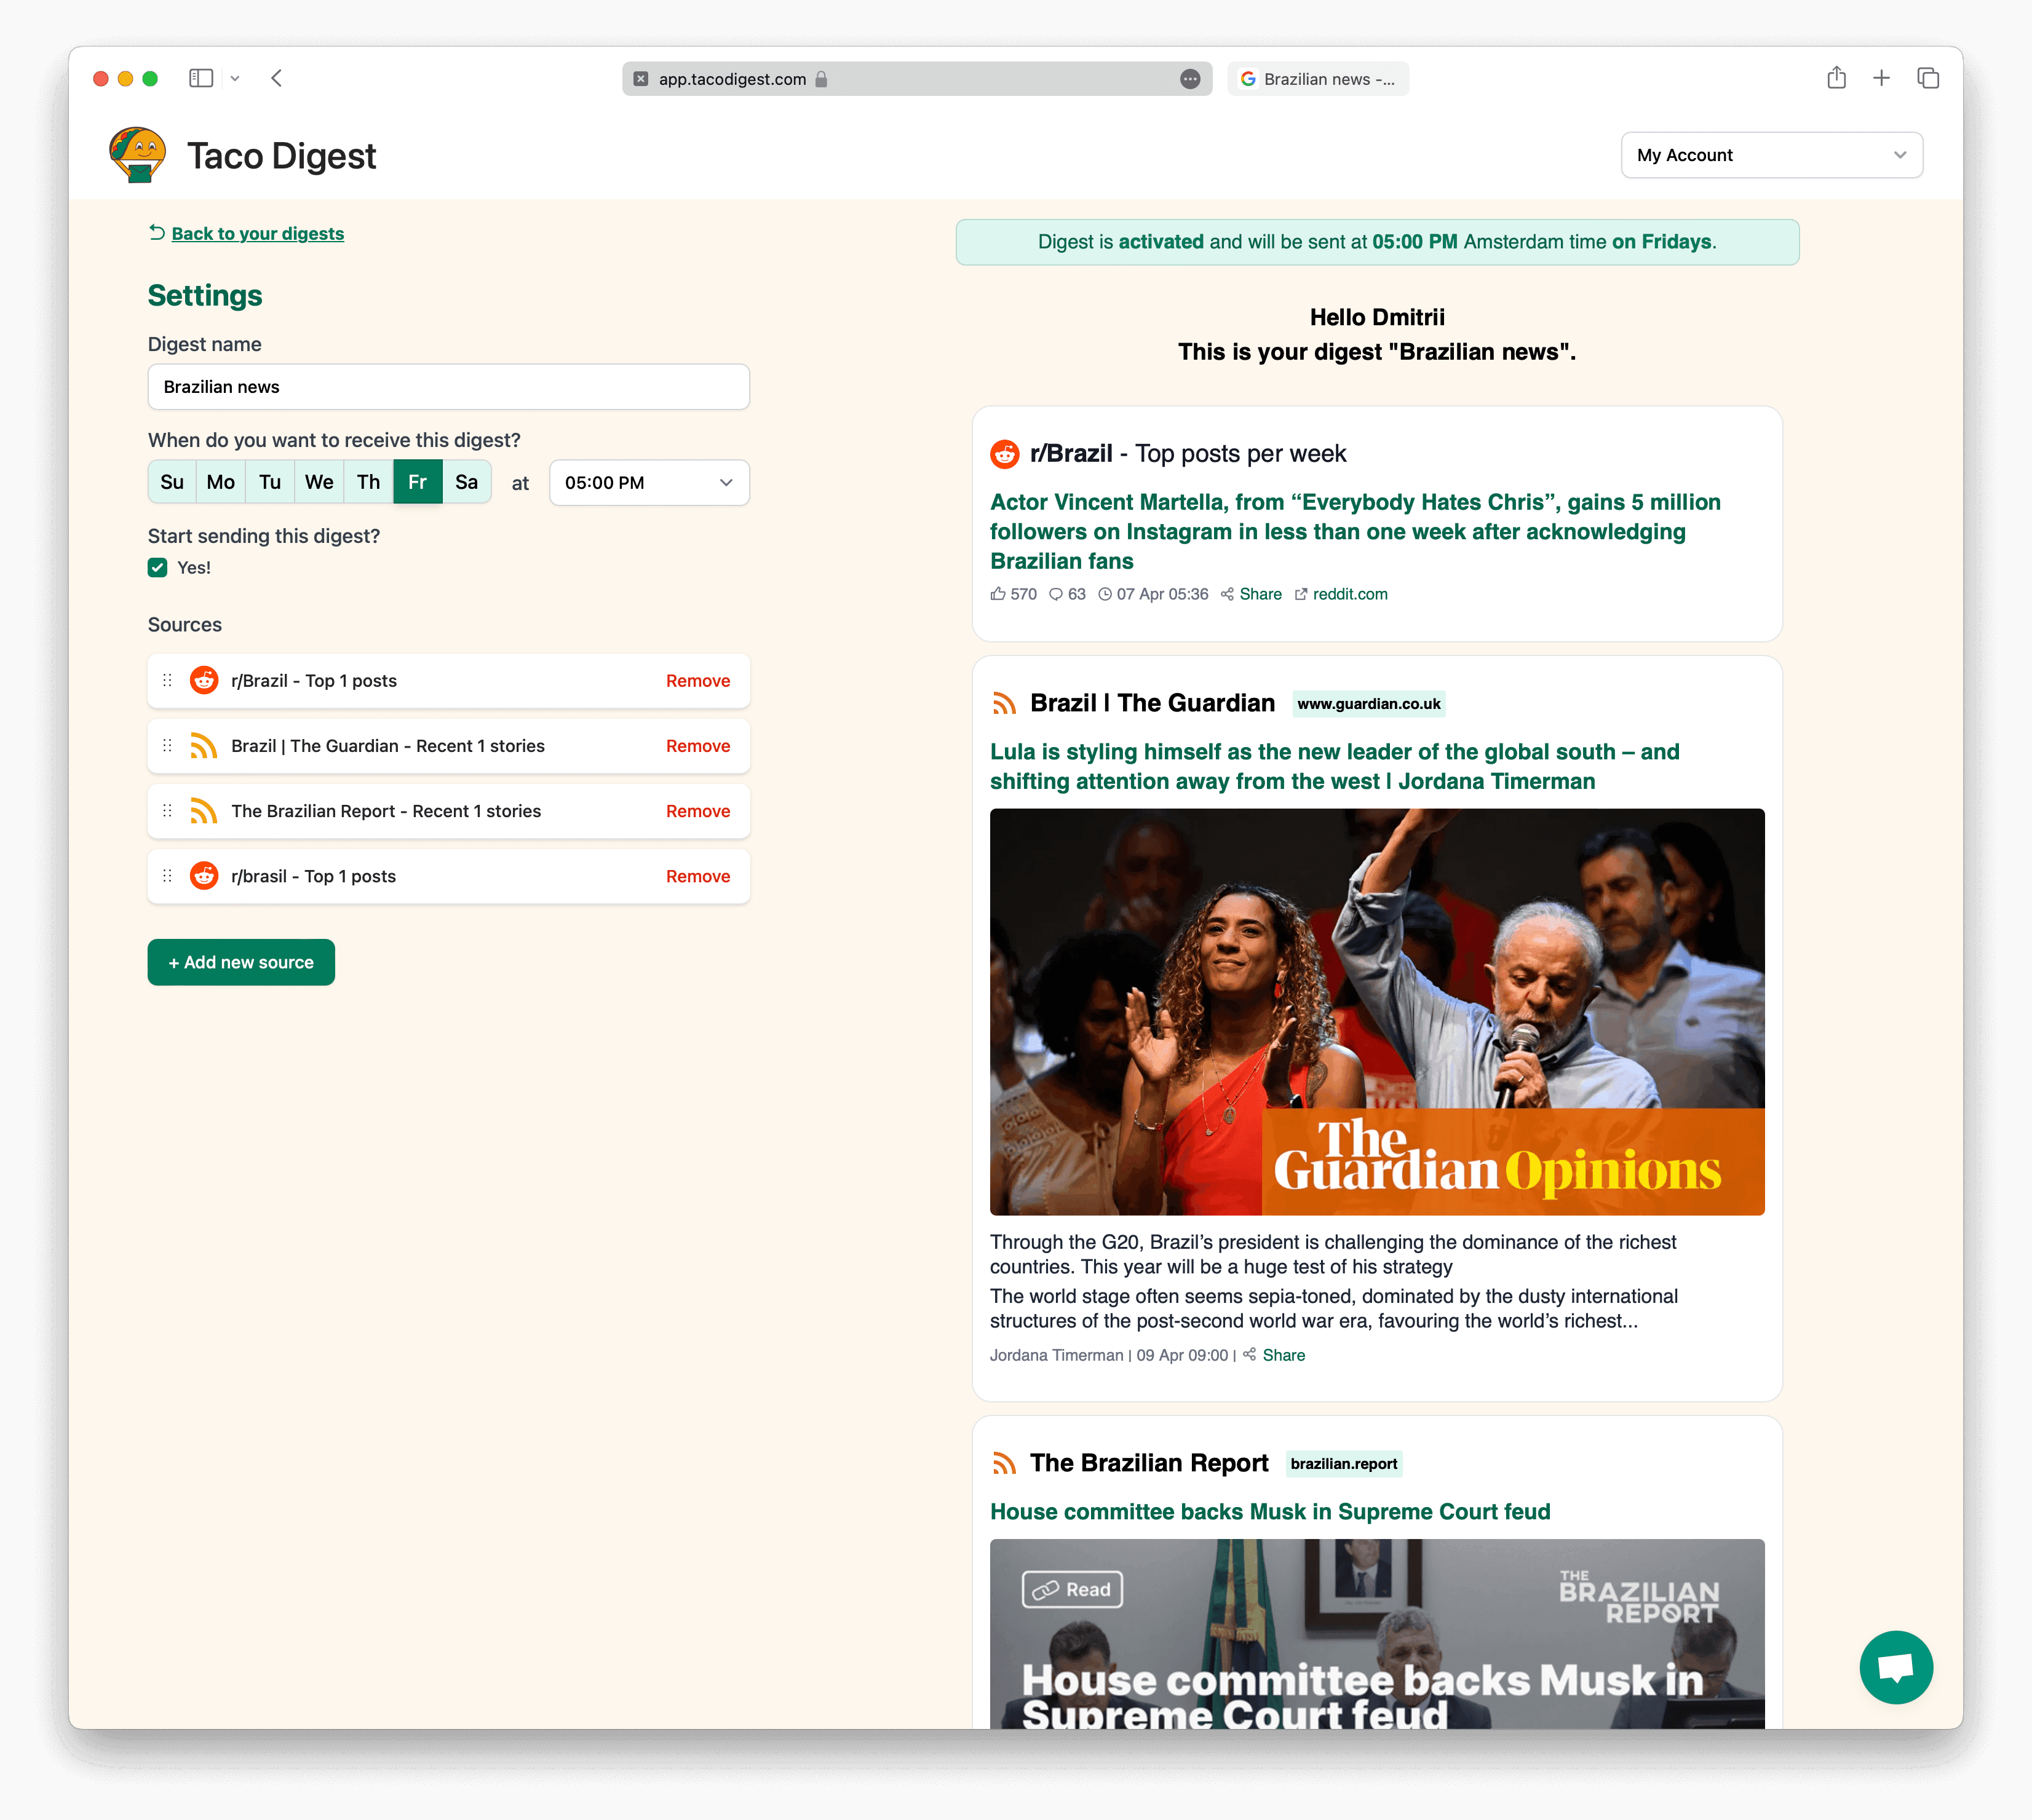Click the Taco Digest title text
2032x1820 pixels.
281,156
